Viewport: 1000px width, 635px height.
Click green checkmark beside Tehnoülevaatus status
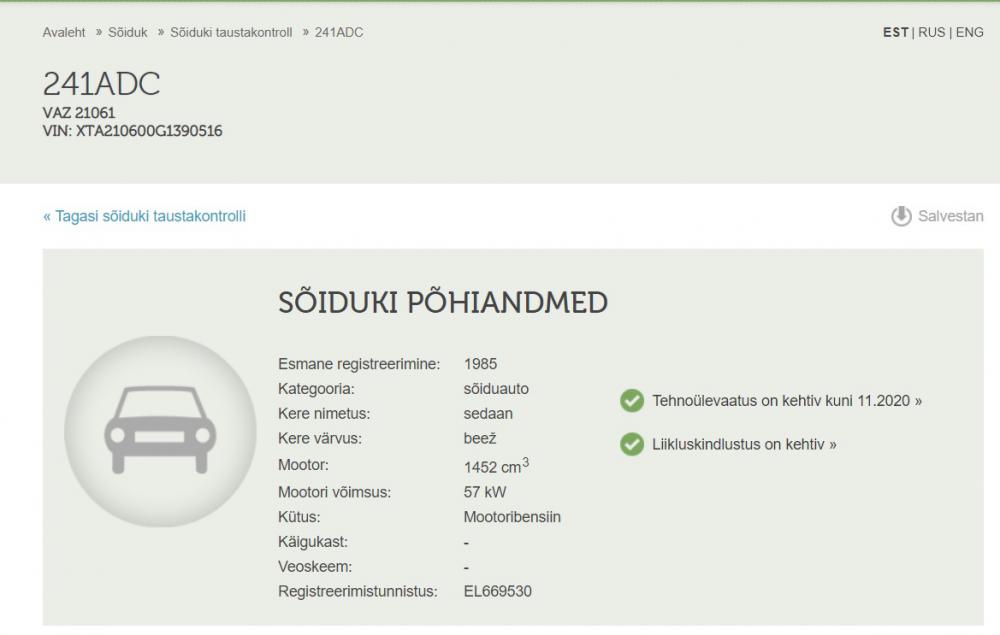632,401
